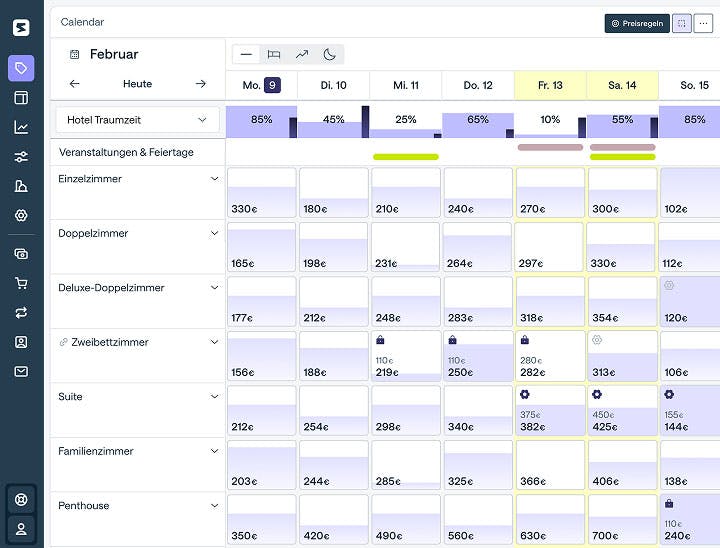Click the Heute button
The height and width of the screenshot is (548, 720).
click(x=137, y=84)
